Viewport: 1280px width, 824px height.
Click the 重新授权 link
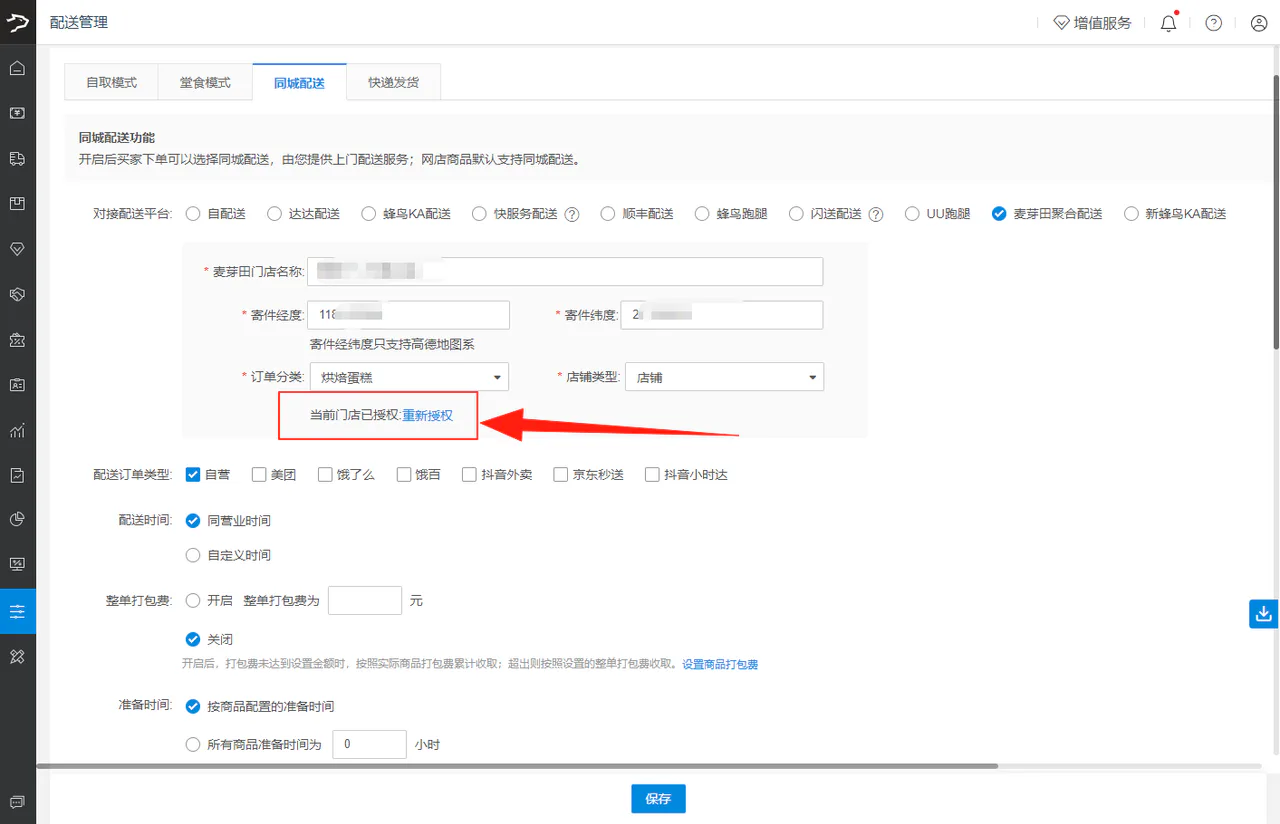(x=428, y=415)
